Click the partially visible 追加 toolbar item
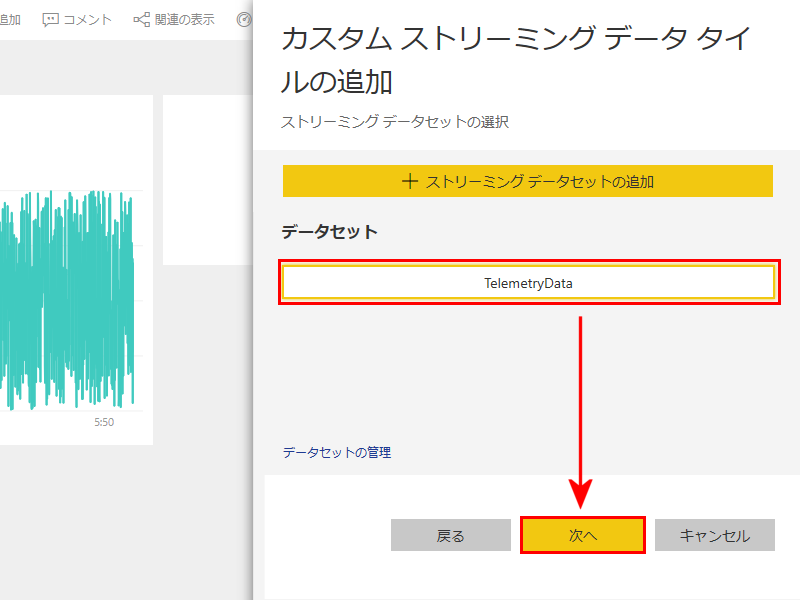This screenshot has height=600, width=800. [10, 19]
